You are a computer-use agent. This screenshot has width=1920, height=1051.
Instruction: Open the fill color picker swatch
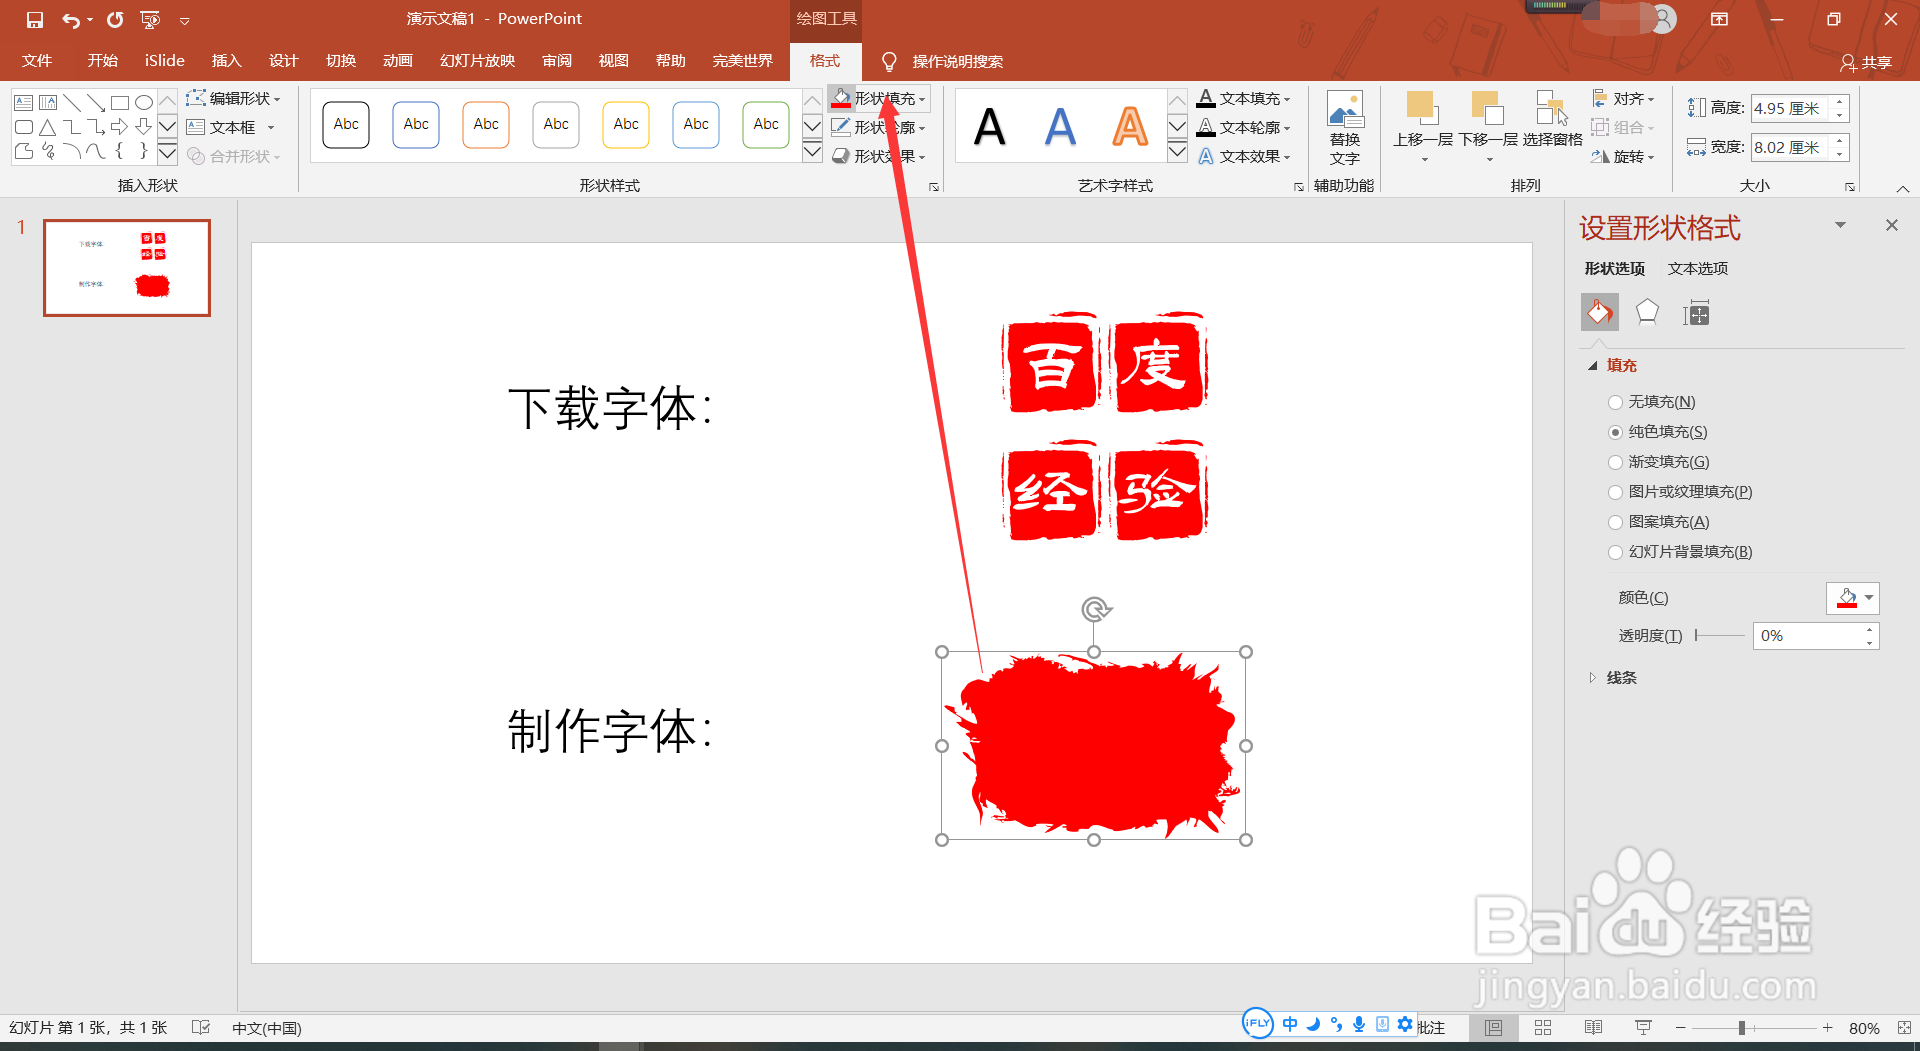coord(1852,597)
